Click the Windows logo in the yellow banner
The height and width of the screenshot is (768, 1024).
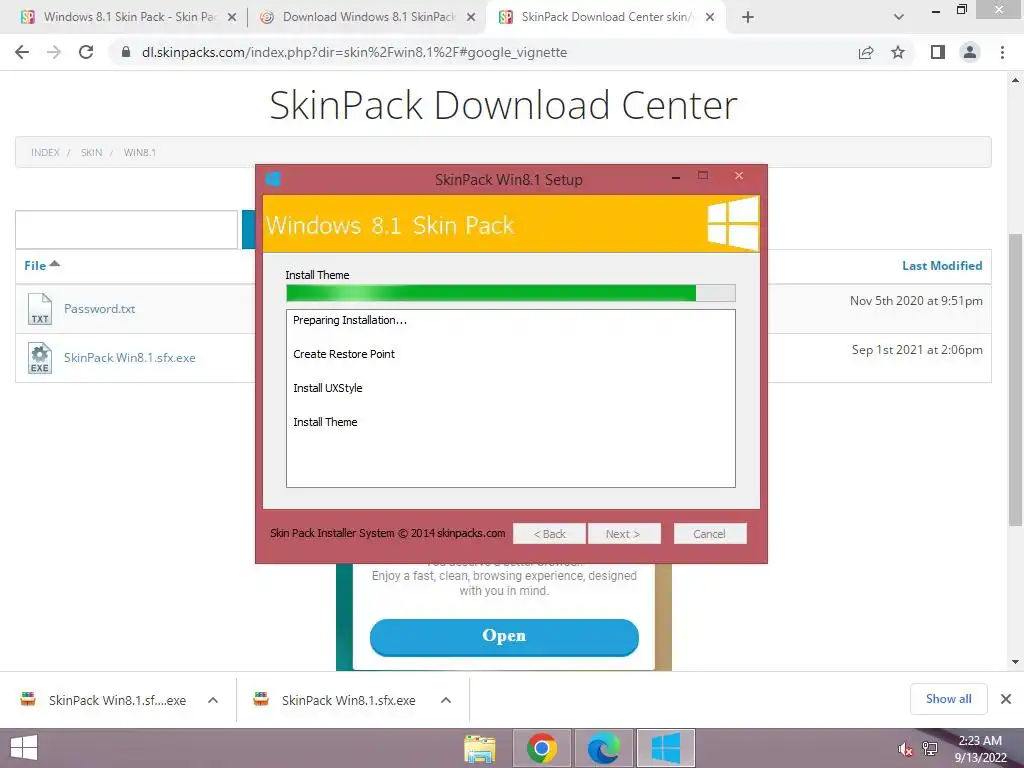733,224
